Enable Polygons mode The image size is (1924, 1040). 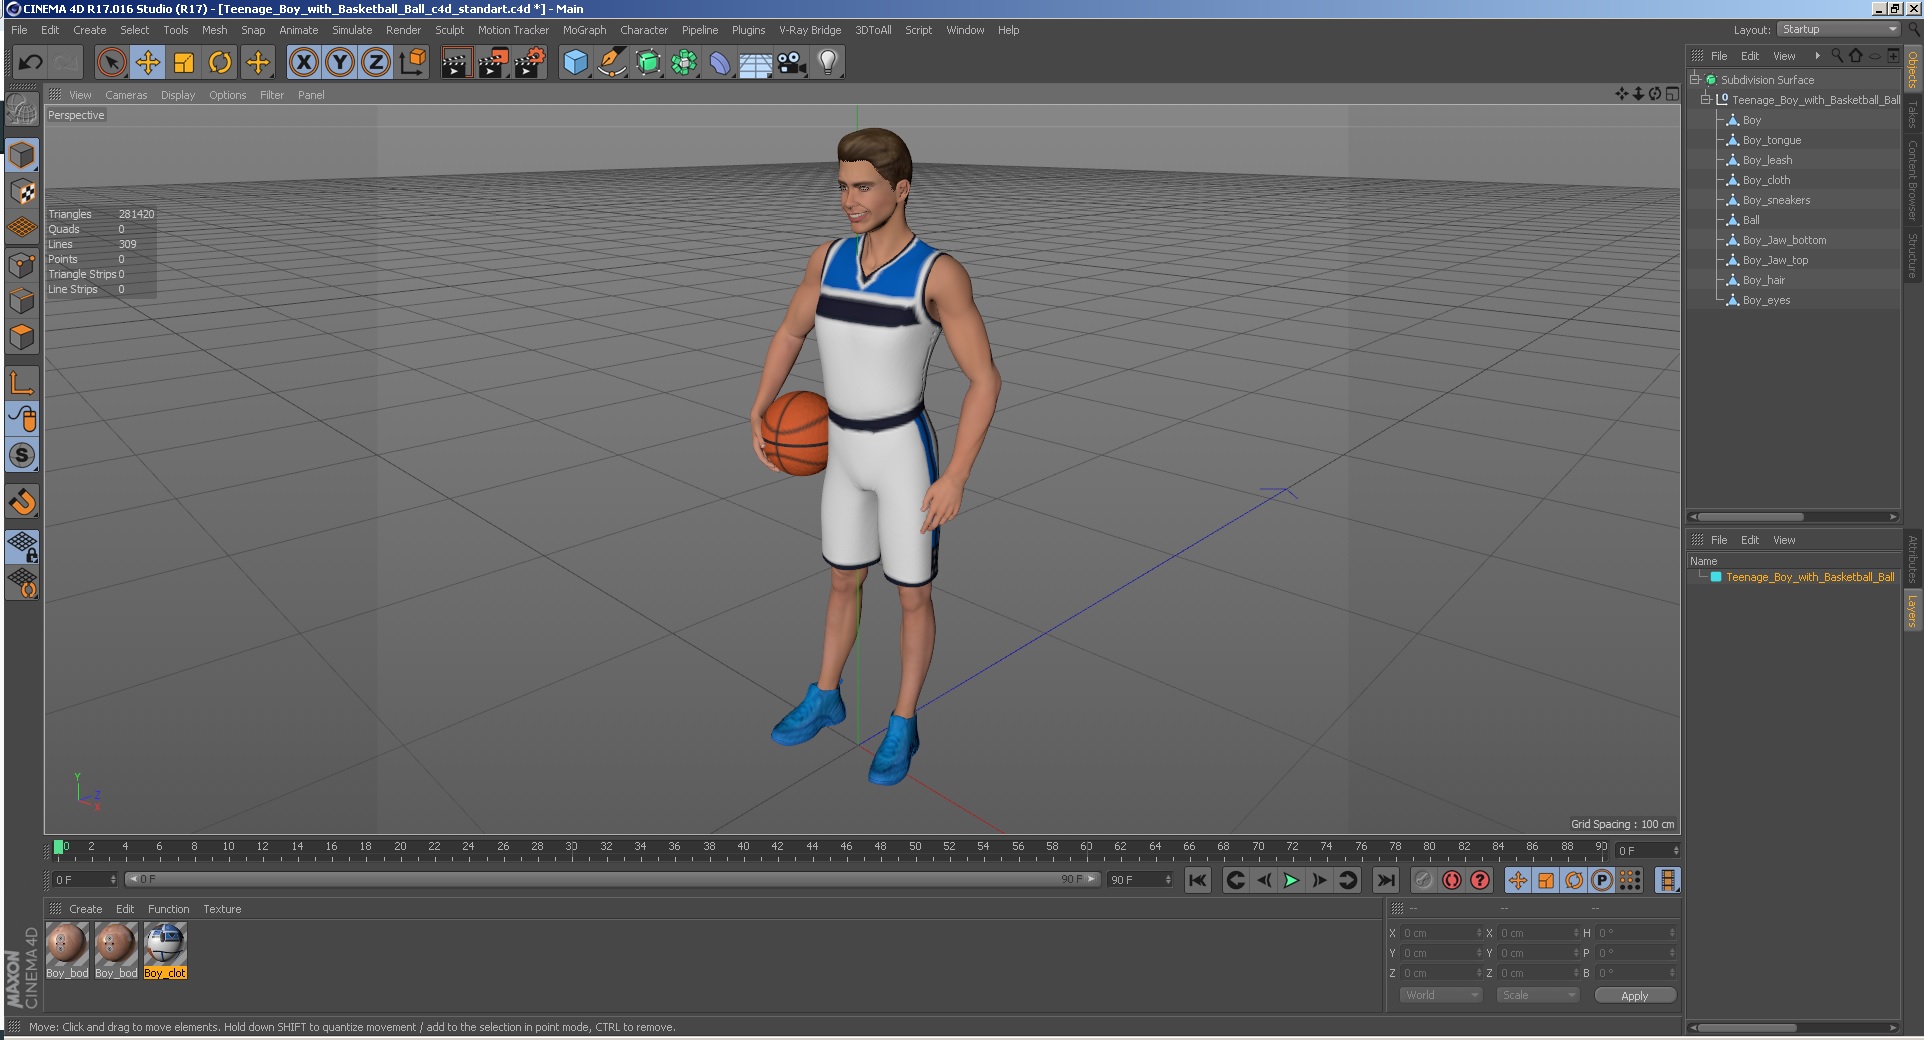[x=22, y=337]
